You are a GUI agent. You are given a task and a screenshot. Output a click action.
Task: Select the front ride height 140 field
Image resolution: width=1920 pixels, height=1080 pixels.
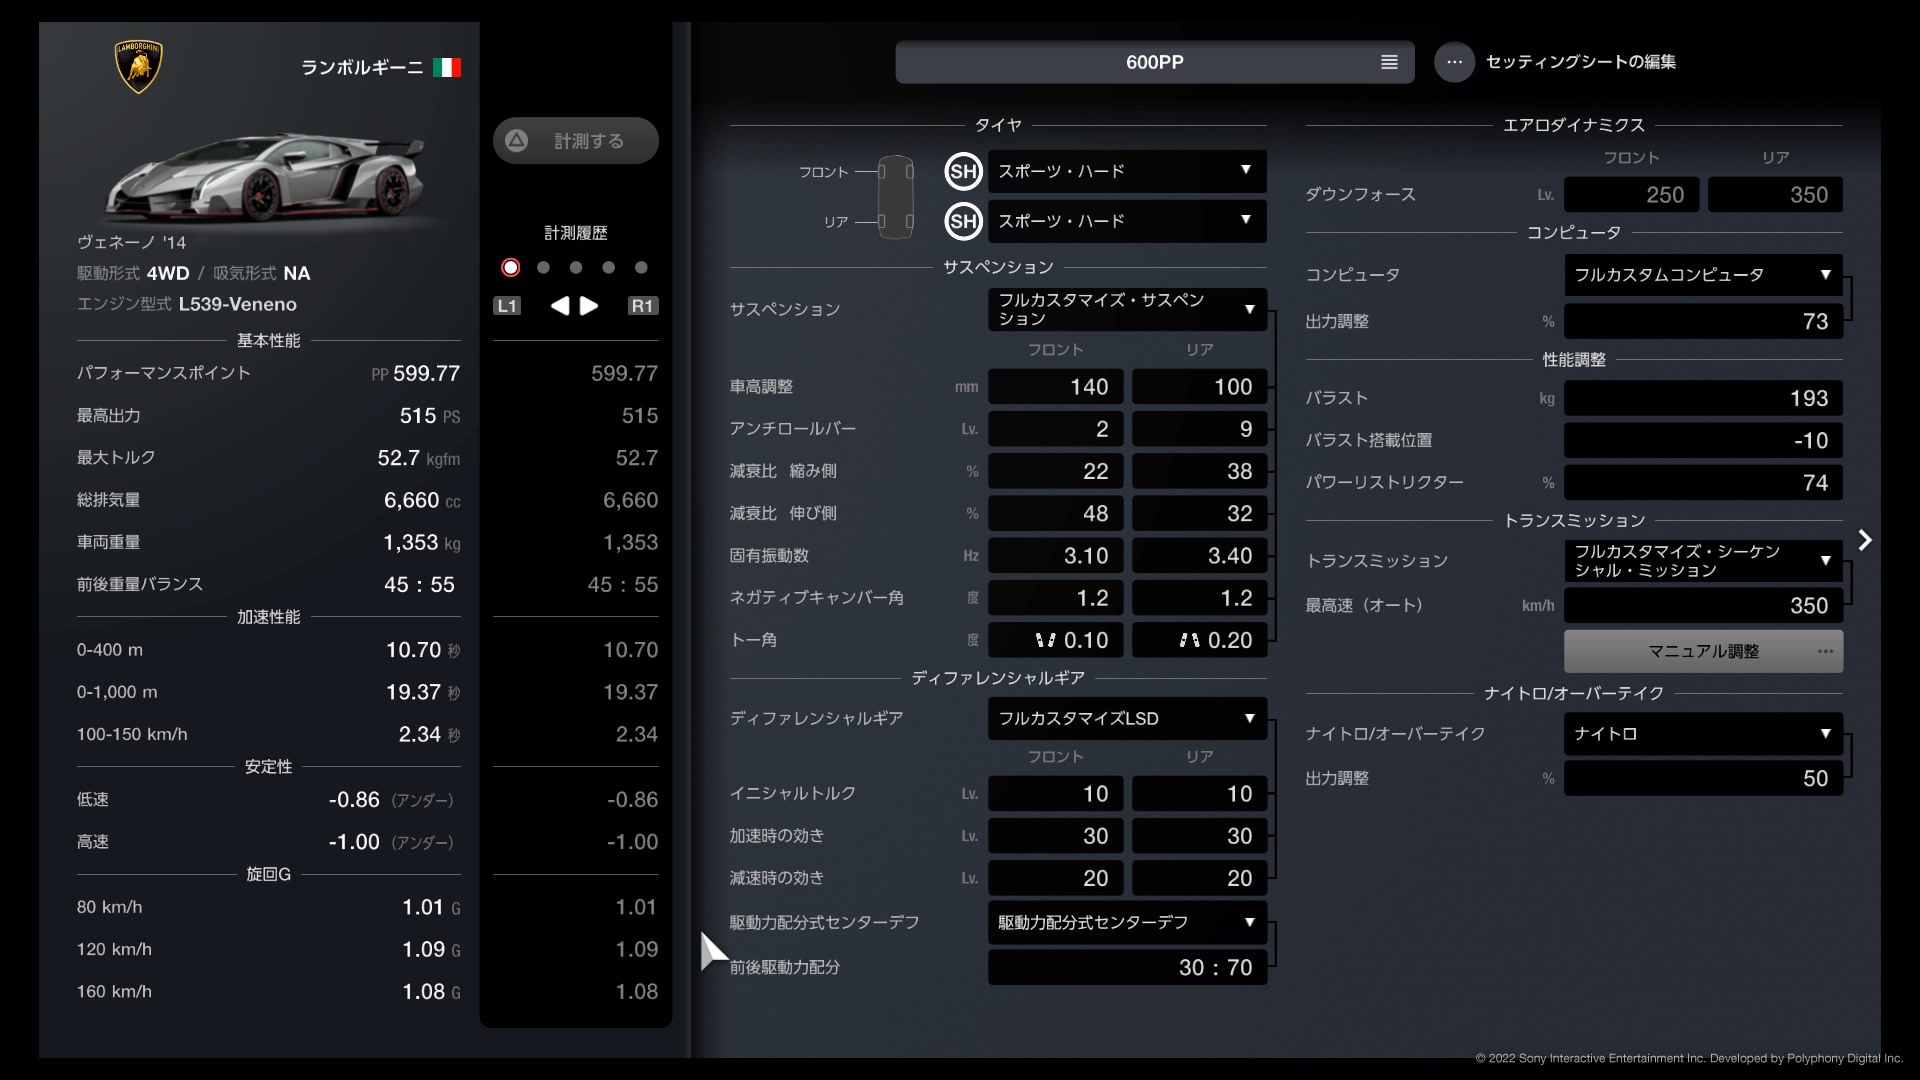pyautogui.click(x=1055, y=386)
